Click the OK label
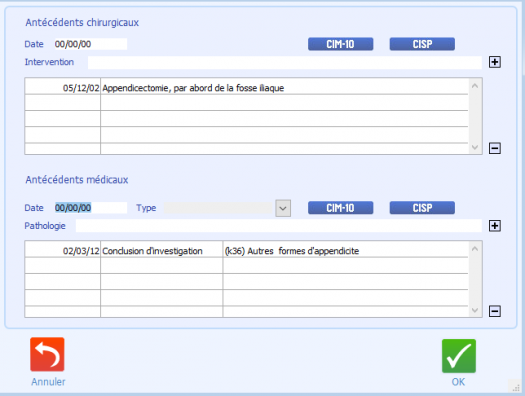 click(458, 382)
